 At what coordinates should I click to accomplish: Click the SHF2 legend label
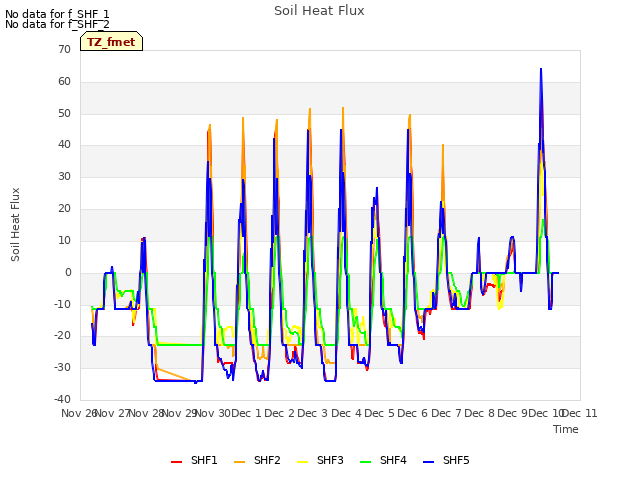coord(267,460)
